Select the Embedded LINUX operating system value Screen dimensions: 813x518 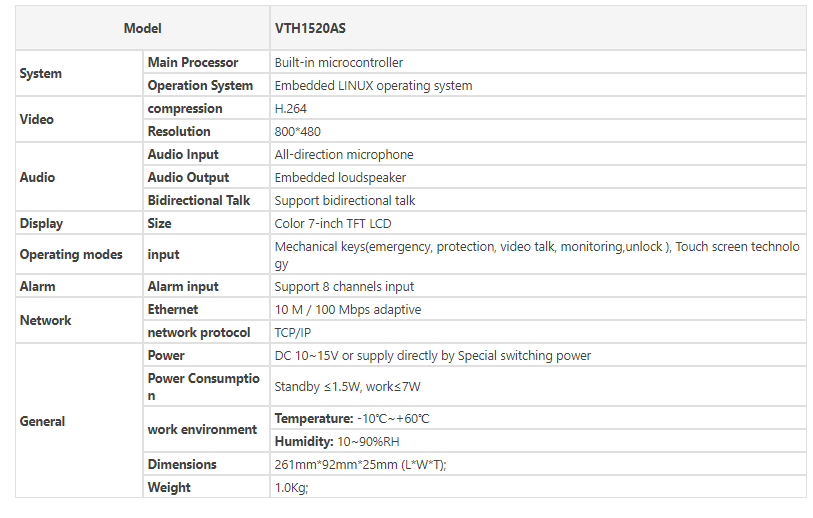pos(538,86)
